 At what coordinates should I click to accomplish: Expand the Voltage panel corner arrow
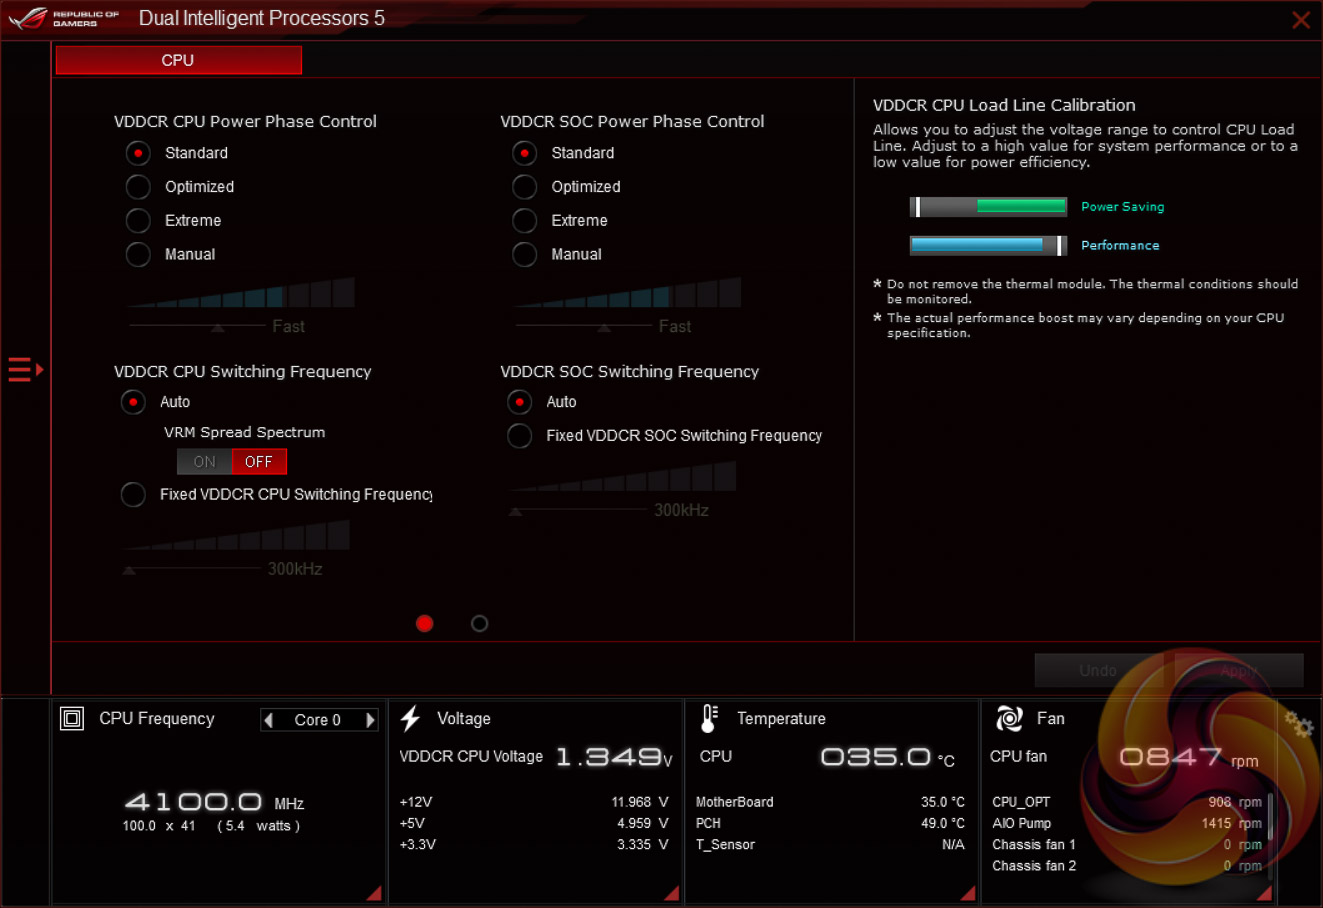671,892
